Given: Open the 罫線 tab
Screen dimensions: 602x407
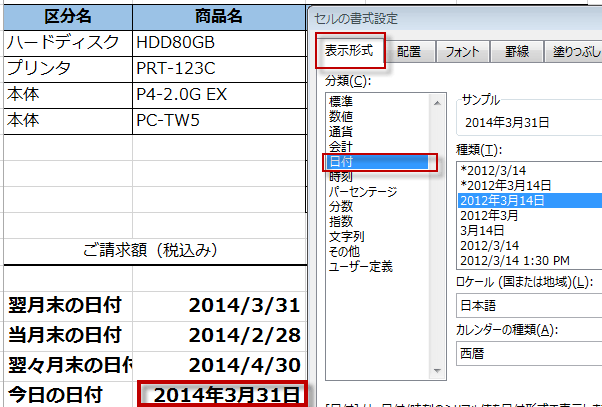Looking at the screenshot, I should (517, 51).
